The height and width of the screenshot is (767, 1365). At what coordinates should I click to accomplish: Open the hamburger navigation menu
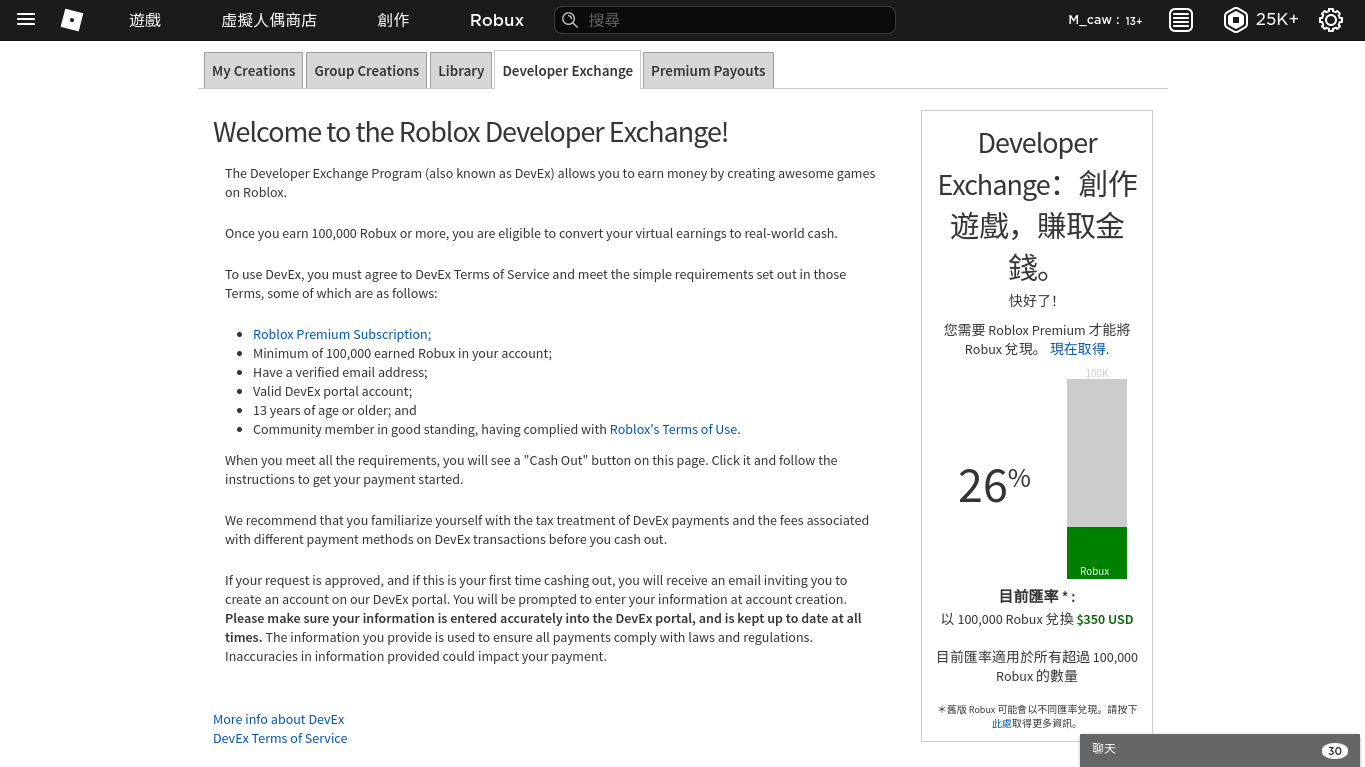tap(25, 20)
